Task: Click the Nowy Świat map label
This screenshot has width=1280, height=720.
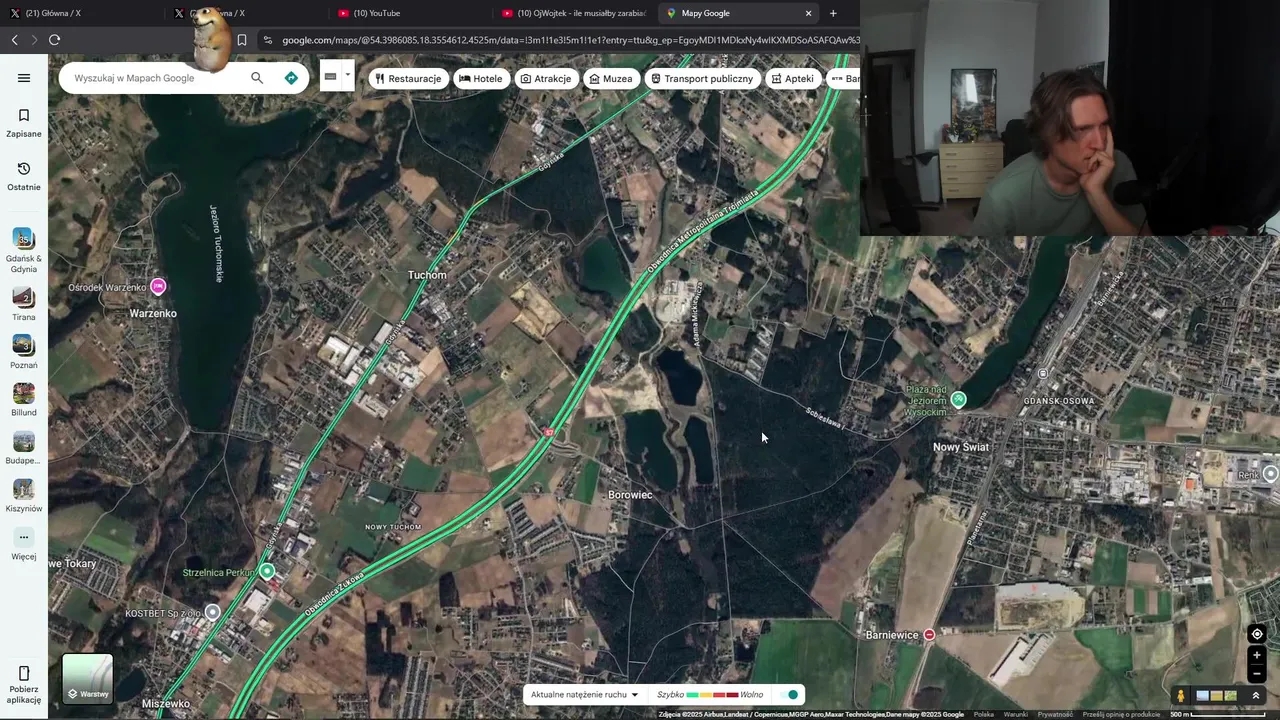Action: click(961, 447)
